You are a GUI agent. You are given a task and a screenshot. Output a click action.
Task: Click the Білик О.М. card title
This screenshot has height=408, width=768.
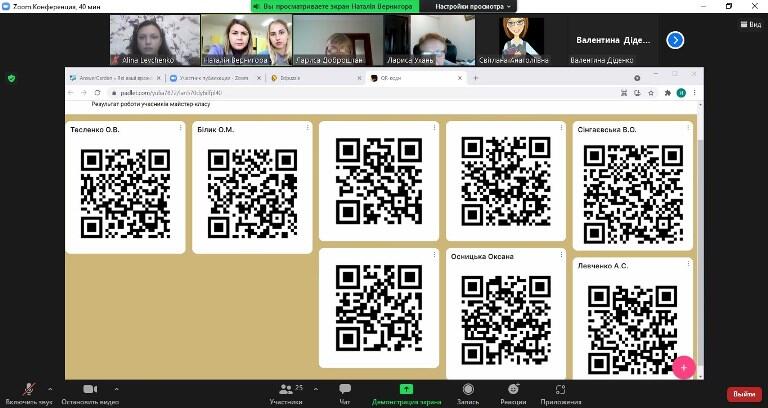(x=216, y=130)
